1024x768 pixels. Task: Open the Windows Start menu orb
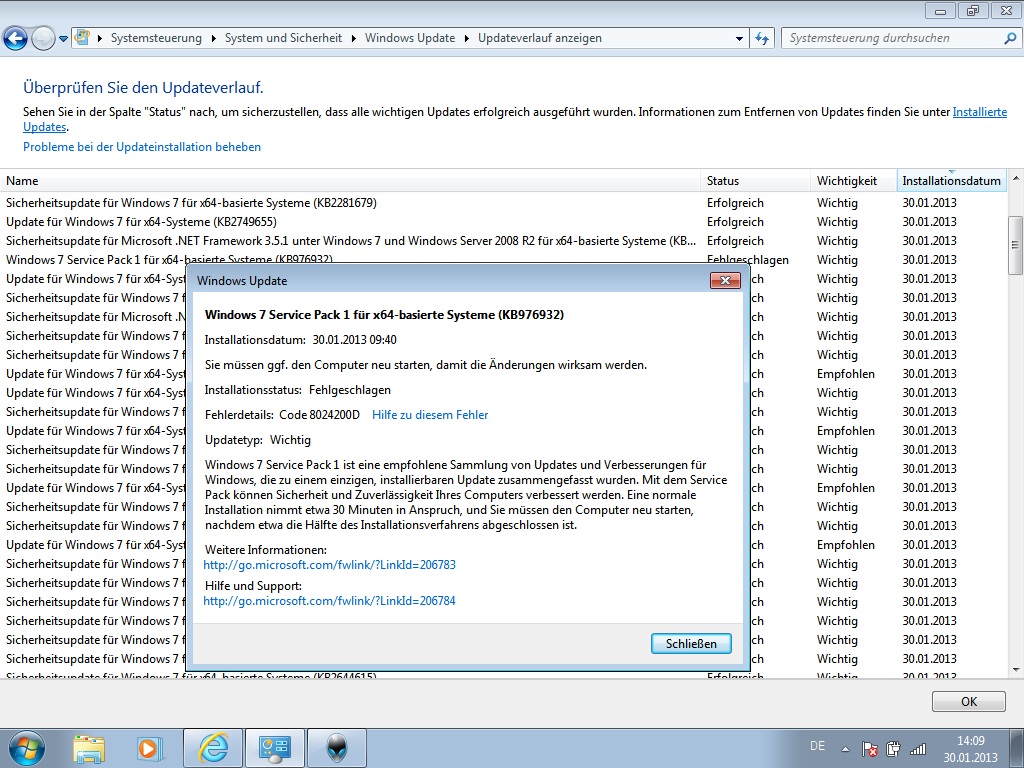point(27,748)
